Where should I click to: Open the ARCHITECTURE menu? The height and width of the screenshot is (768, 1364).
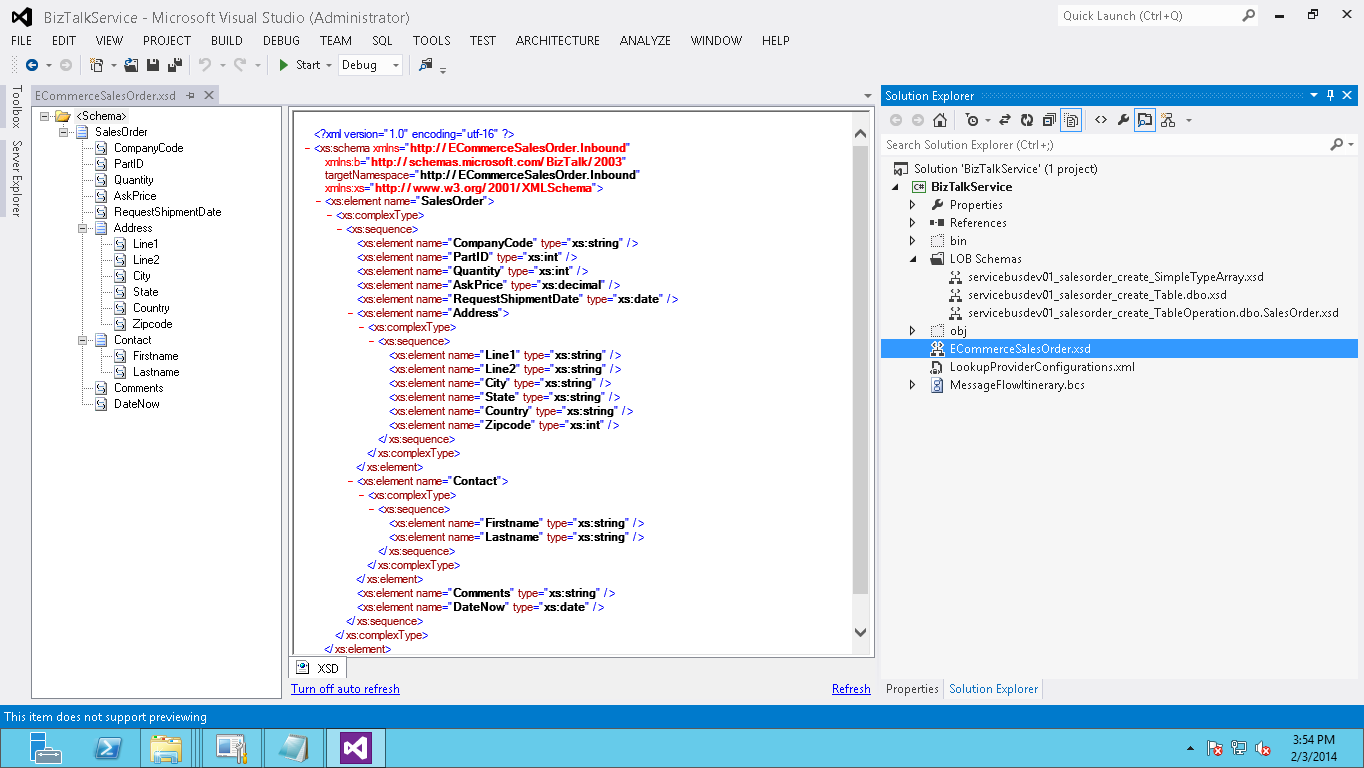click(557, 41)
